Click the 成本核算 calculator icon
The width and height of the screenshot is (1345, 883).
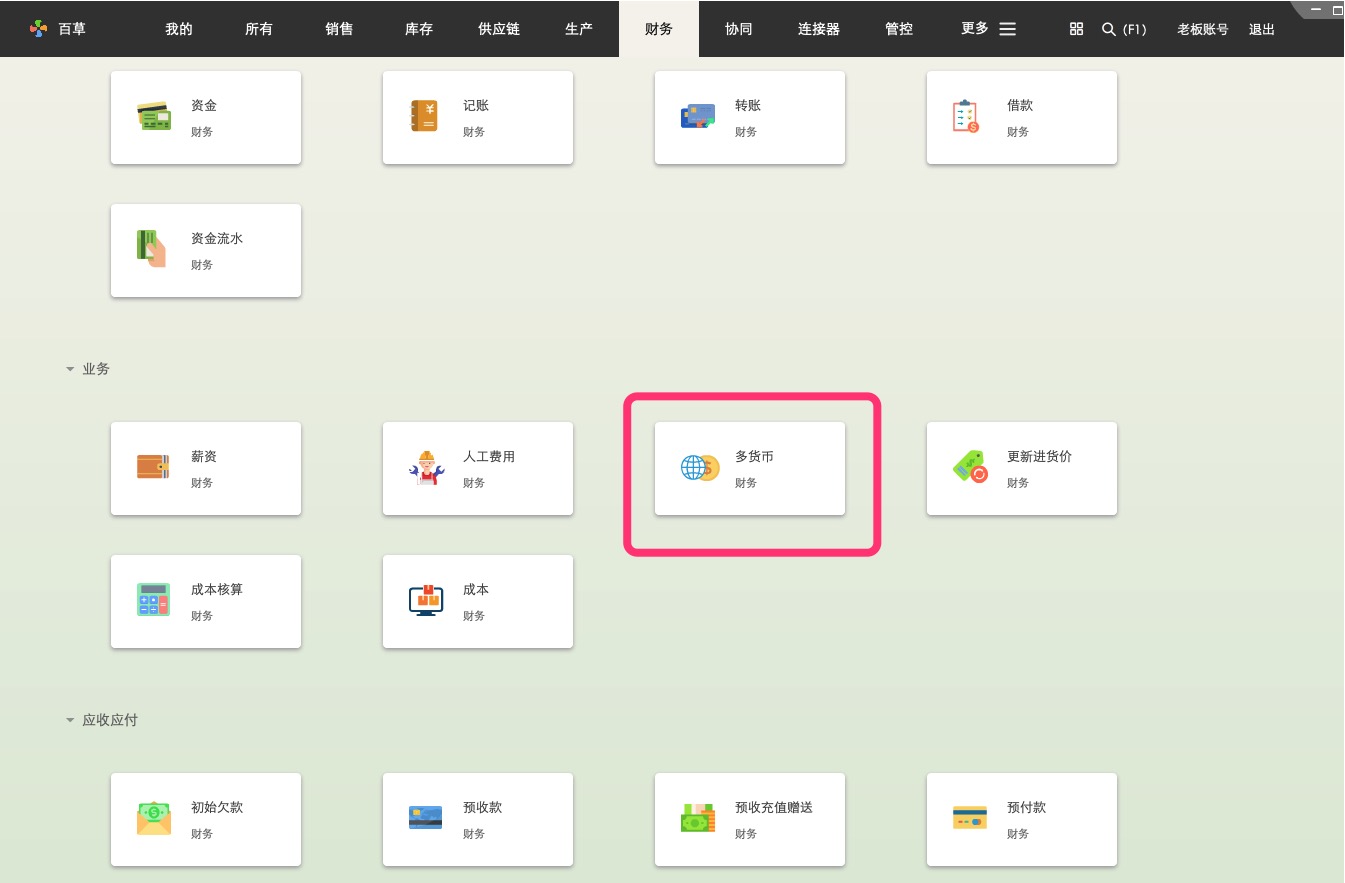154,600
